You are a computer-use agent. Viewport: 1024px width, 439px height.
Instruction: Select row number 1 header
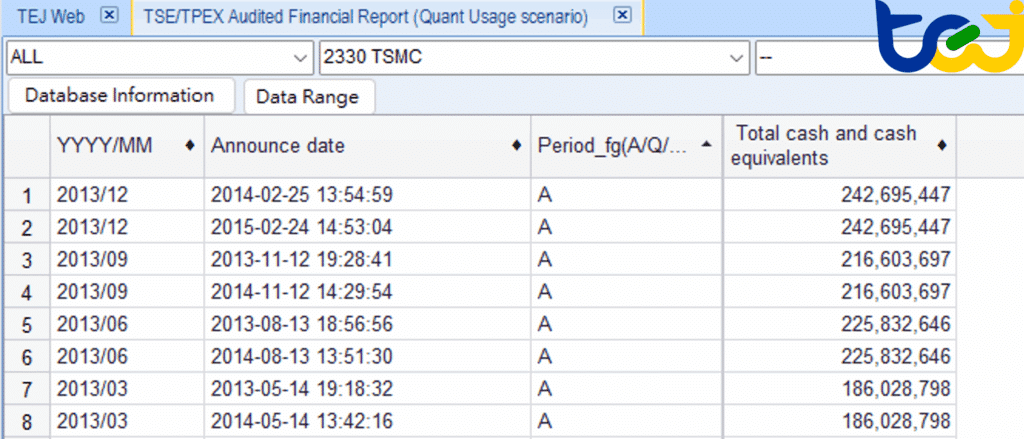pyautogui.click(x=27, y=195)
